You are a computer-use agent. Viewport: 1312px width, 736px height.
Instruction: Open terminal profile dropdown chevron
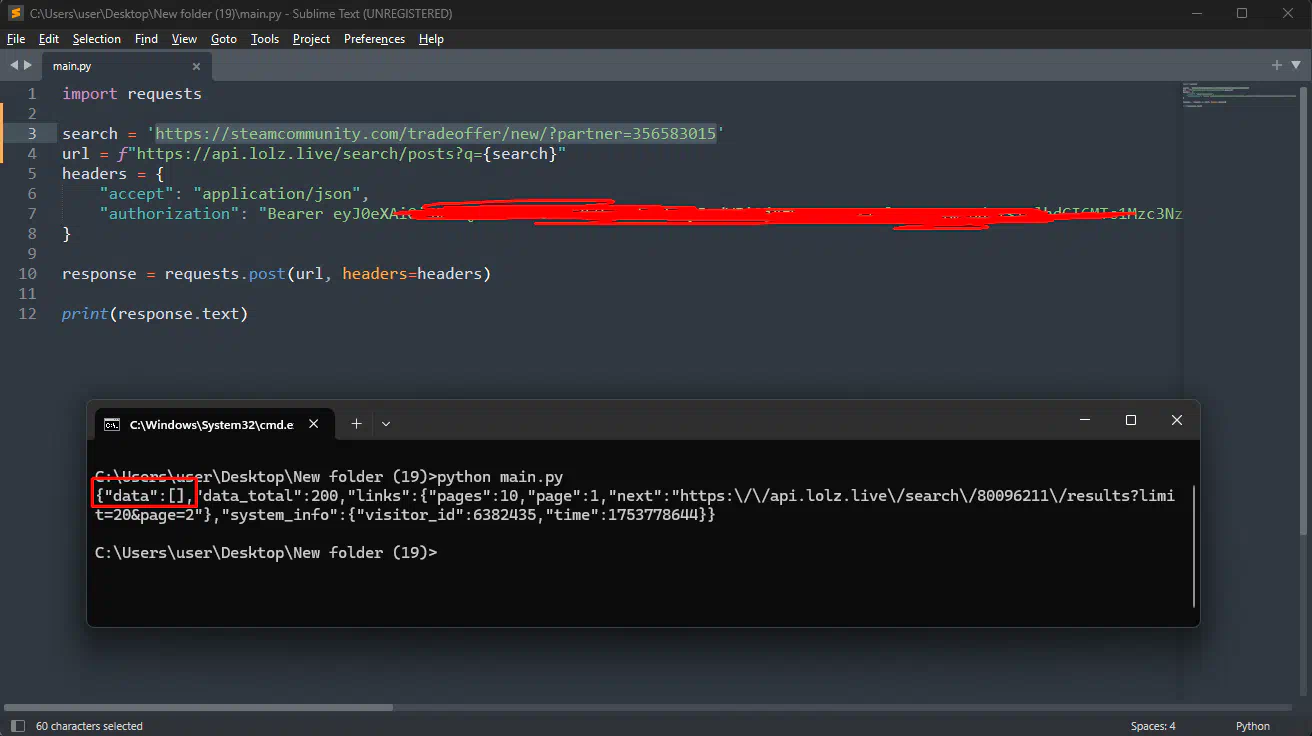point(386,424)
